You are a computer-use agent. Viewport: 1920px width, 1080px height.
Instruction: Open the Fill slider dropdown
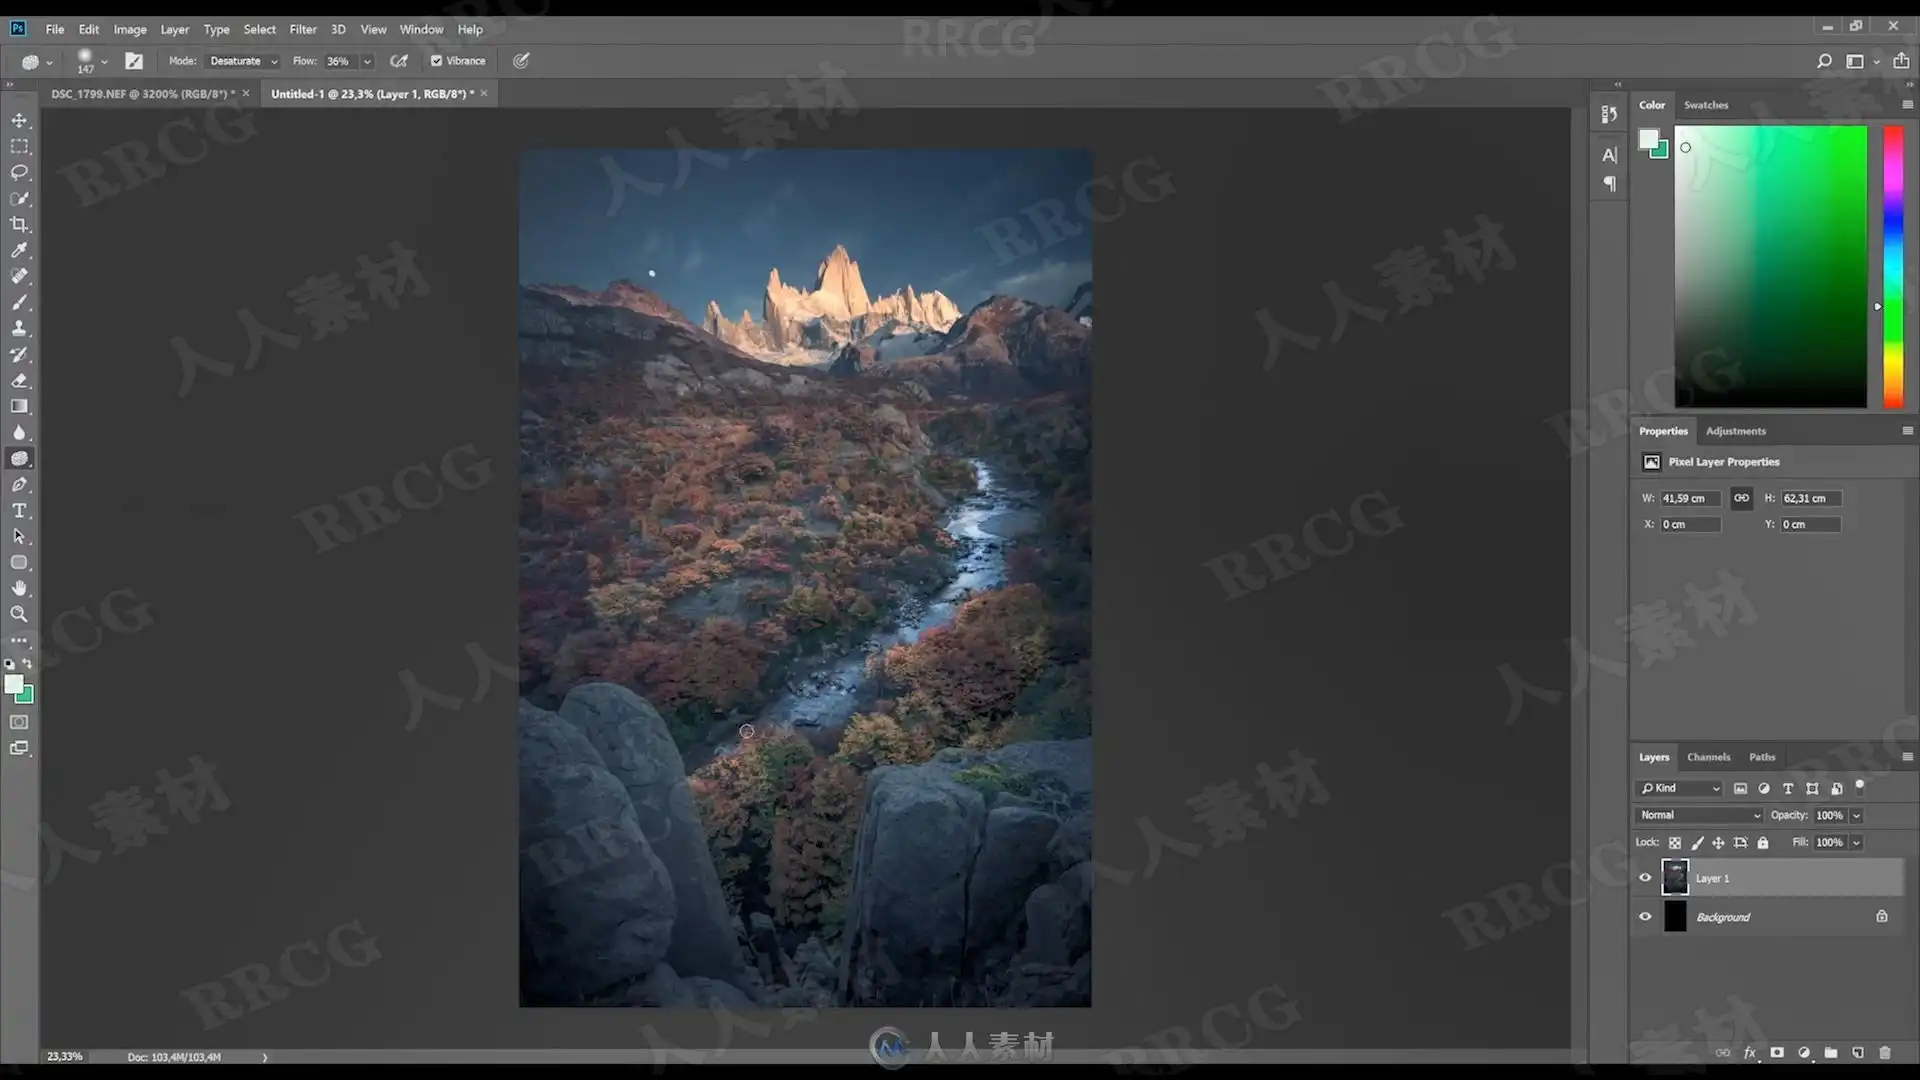tap(1856, 842)
